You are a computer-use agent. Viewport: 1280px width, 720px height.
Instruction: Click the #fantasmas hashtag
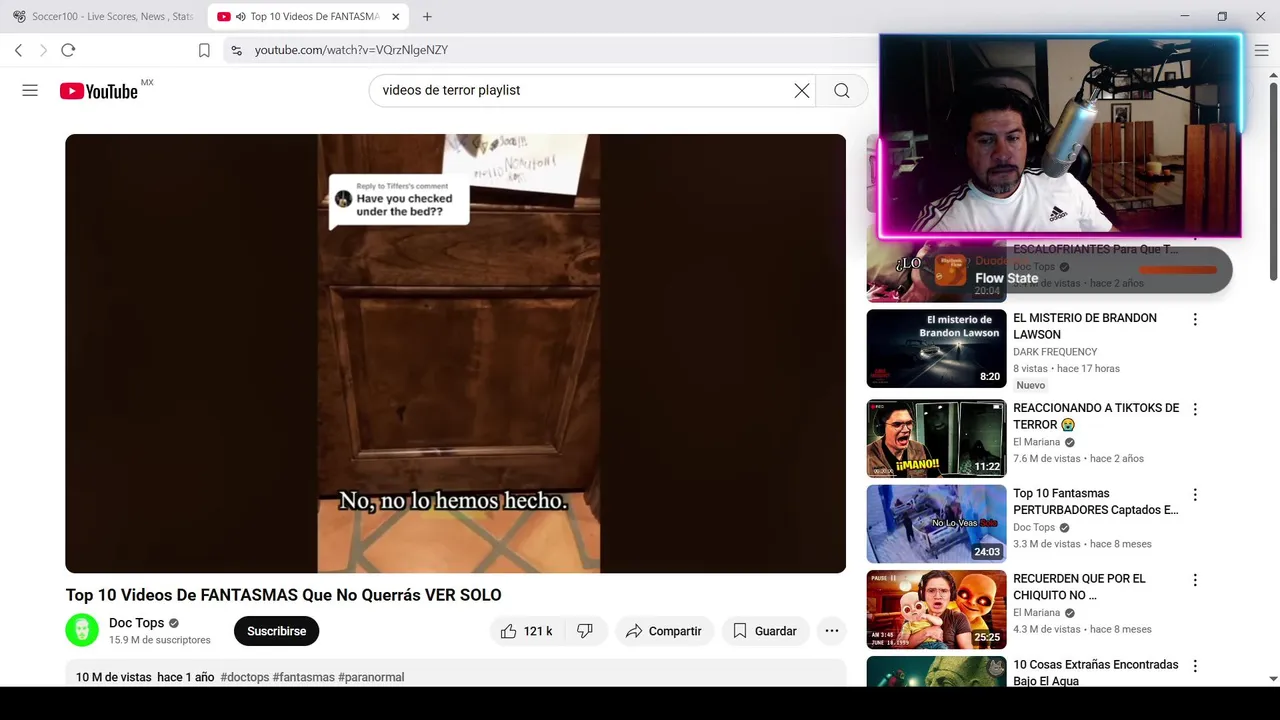pos(304,677)
